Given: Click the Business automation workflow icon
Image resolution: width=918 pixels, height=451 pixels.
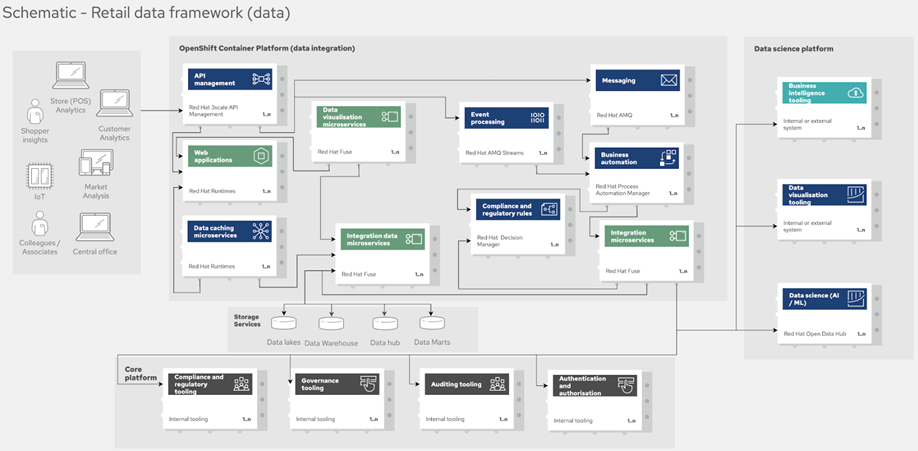Looking at the screenshot, I should coord(668,158).
